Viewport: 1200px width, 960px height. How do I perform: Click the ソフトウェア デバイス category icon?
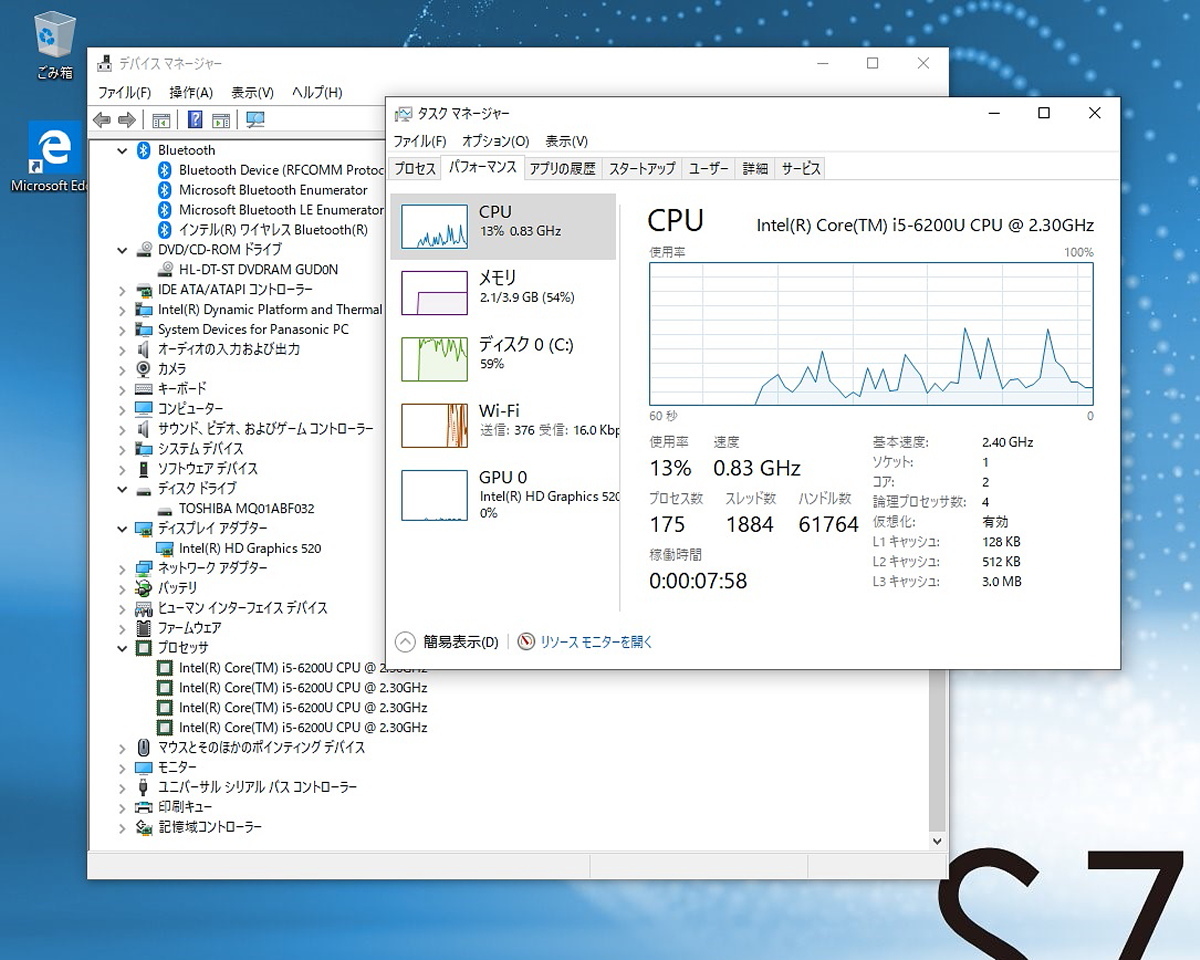[144, 469]
